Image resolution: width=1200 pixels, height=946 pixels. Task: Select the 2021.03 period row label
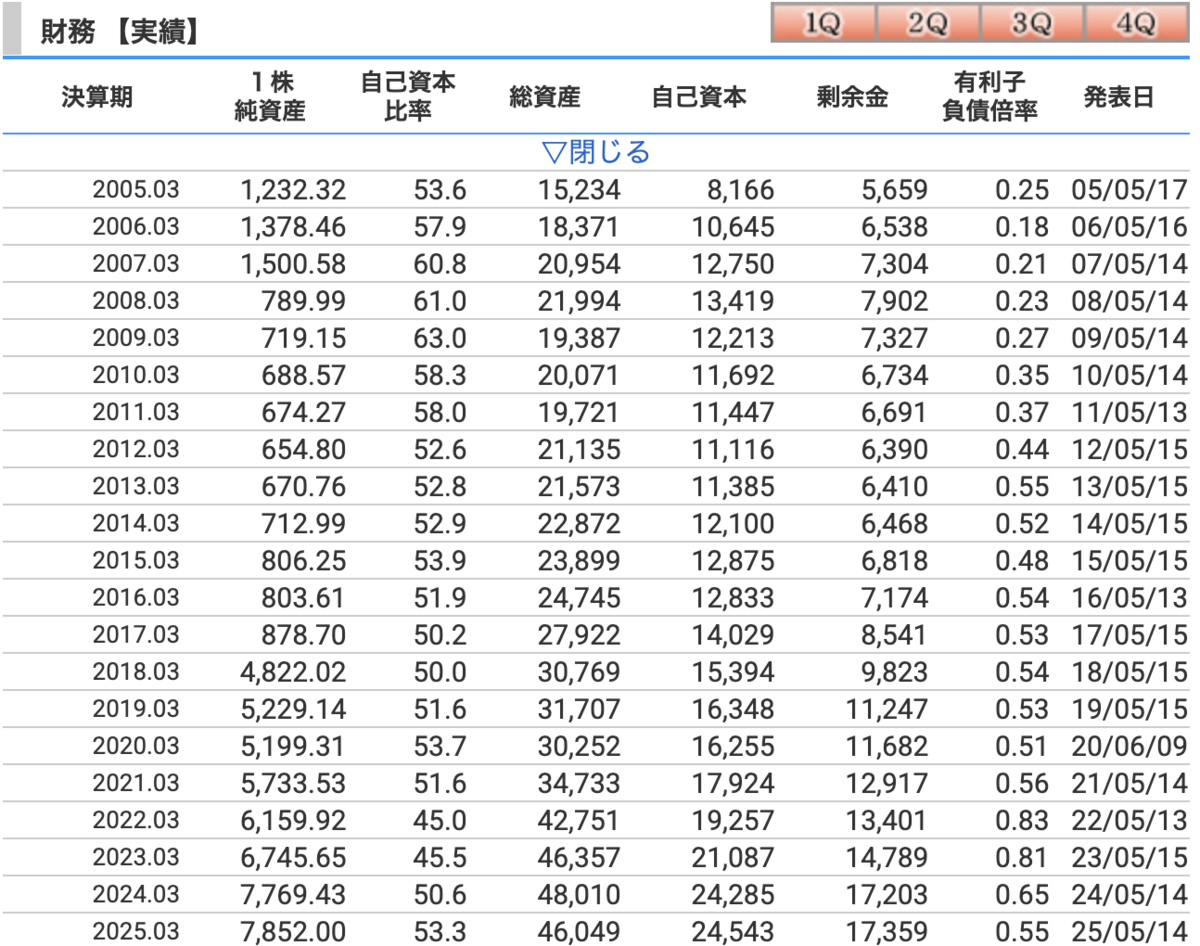(x=136, y=782)
